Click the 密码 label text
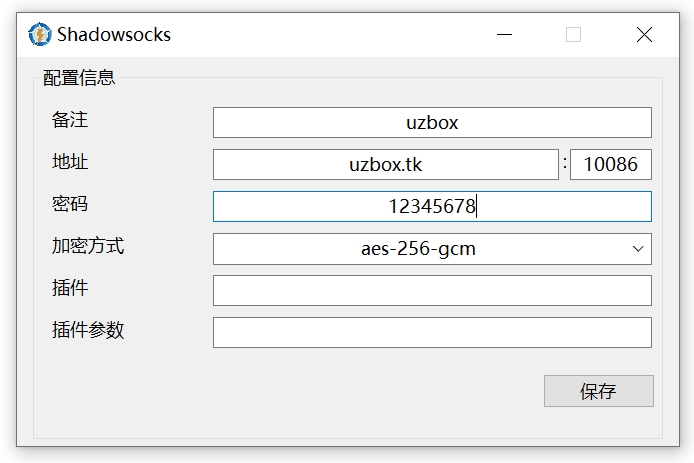Viewport: 694px width, 463px height. click(x=70, y=204)
